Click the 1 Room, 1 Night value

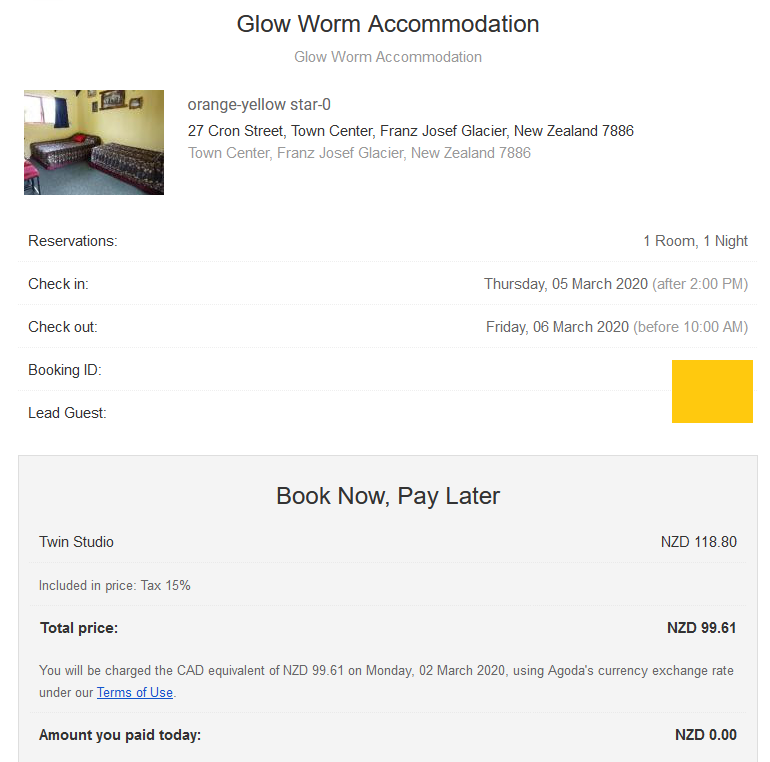(695, 241)
